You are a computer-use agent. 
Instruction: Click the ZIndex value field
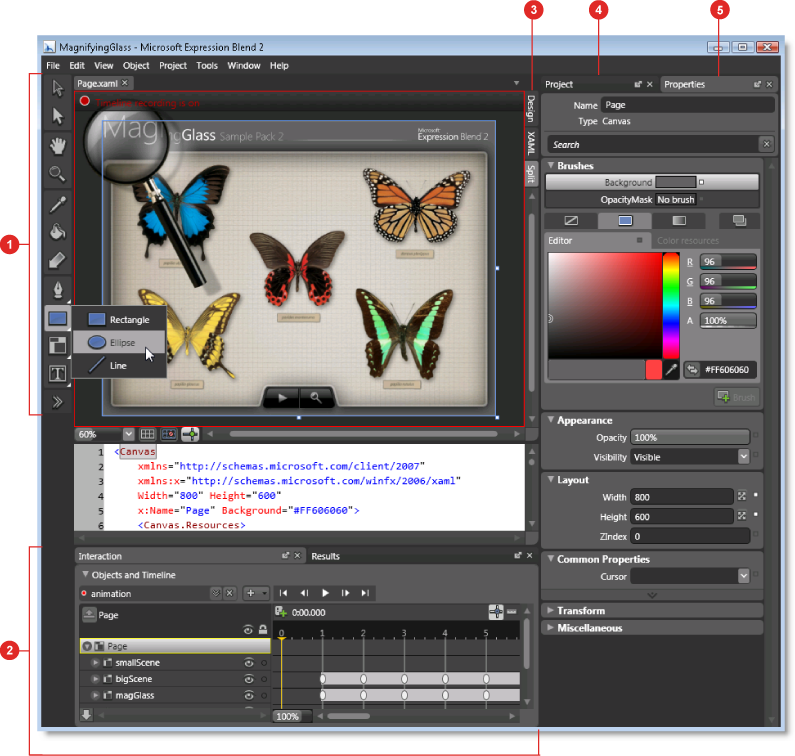coord(690,536)
